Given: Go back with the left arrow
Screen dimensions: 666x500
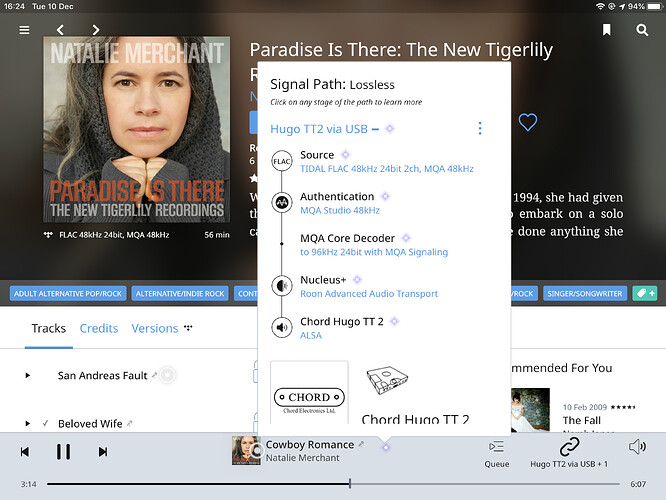Looking at the screenshot, I should click(x=60, y=30).
